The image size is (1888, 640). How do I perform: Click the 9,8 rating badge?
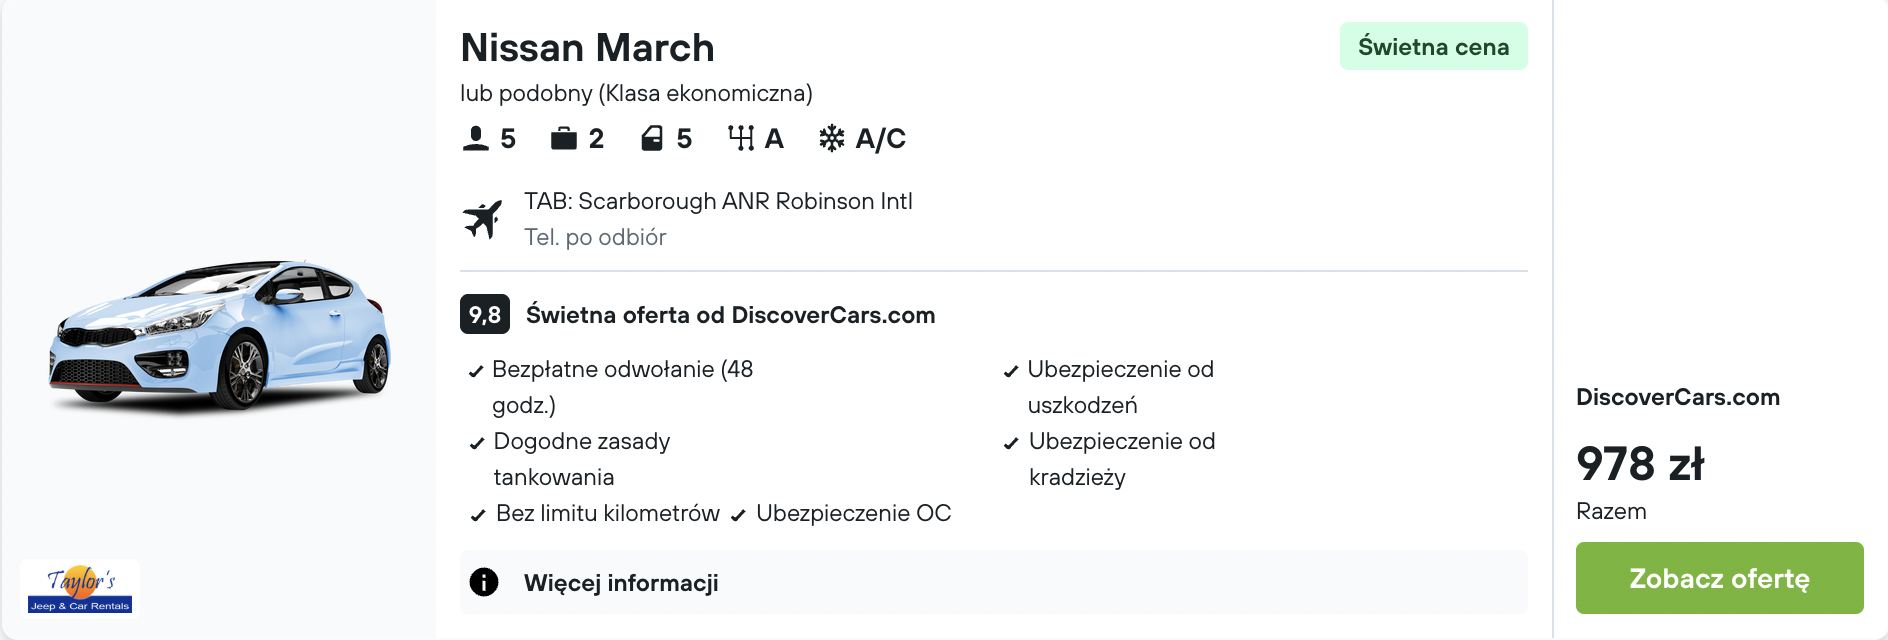[483, 314]
